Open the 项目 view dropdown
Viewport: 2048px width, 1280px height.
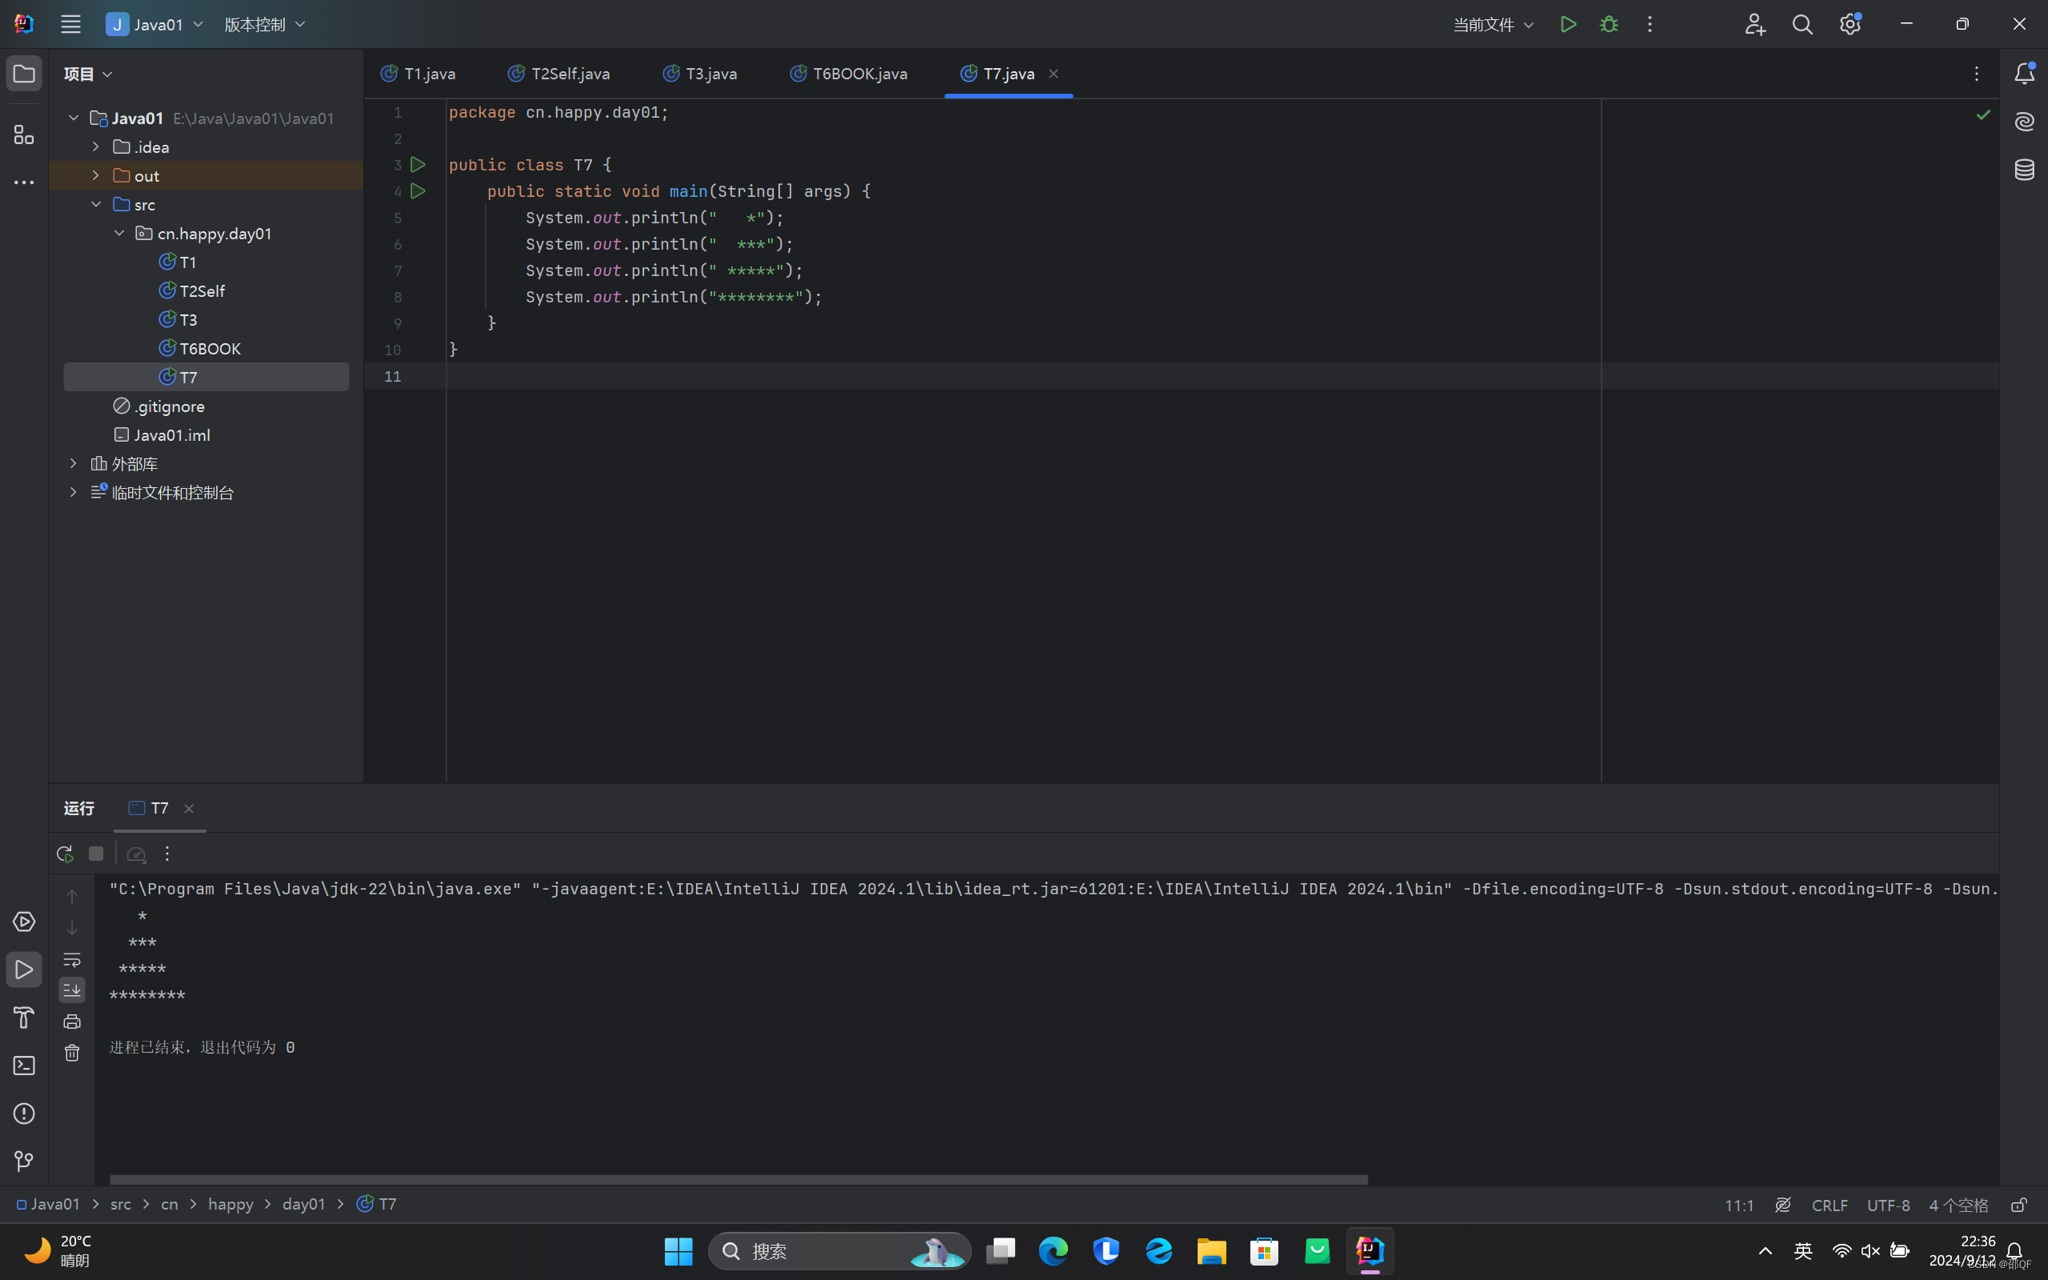pyautogui.click(x=88, y=74)
